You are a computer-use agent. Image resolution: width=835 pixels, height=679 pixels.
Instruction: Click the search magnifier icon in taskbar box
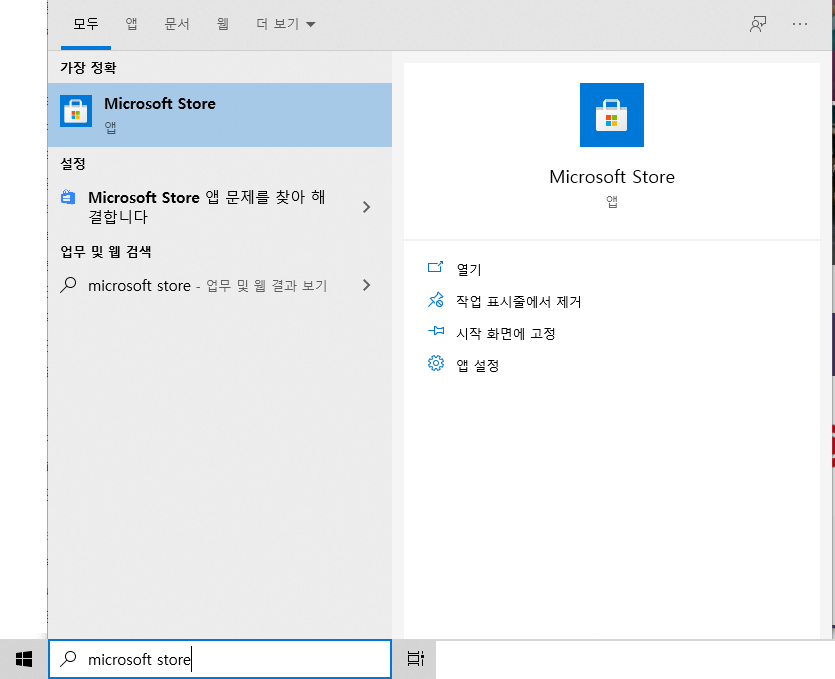click(68, 659)
